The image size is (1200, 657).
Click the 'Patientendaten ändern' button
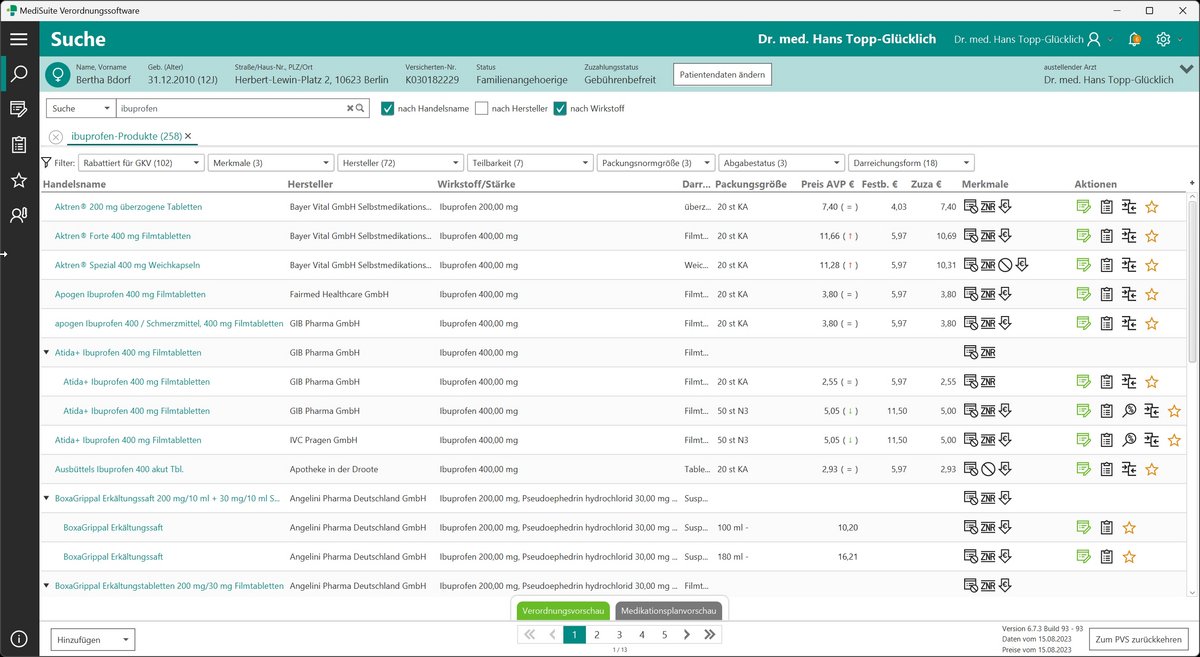coord(722,74)
